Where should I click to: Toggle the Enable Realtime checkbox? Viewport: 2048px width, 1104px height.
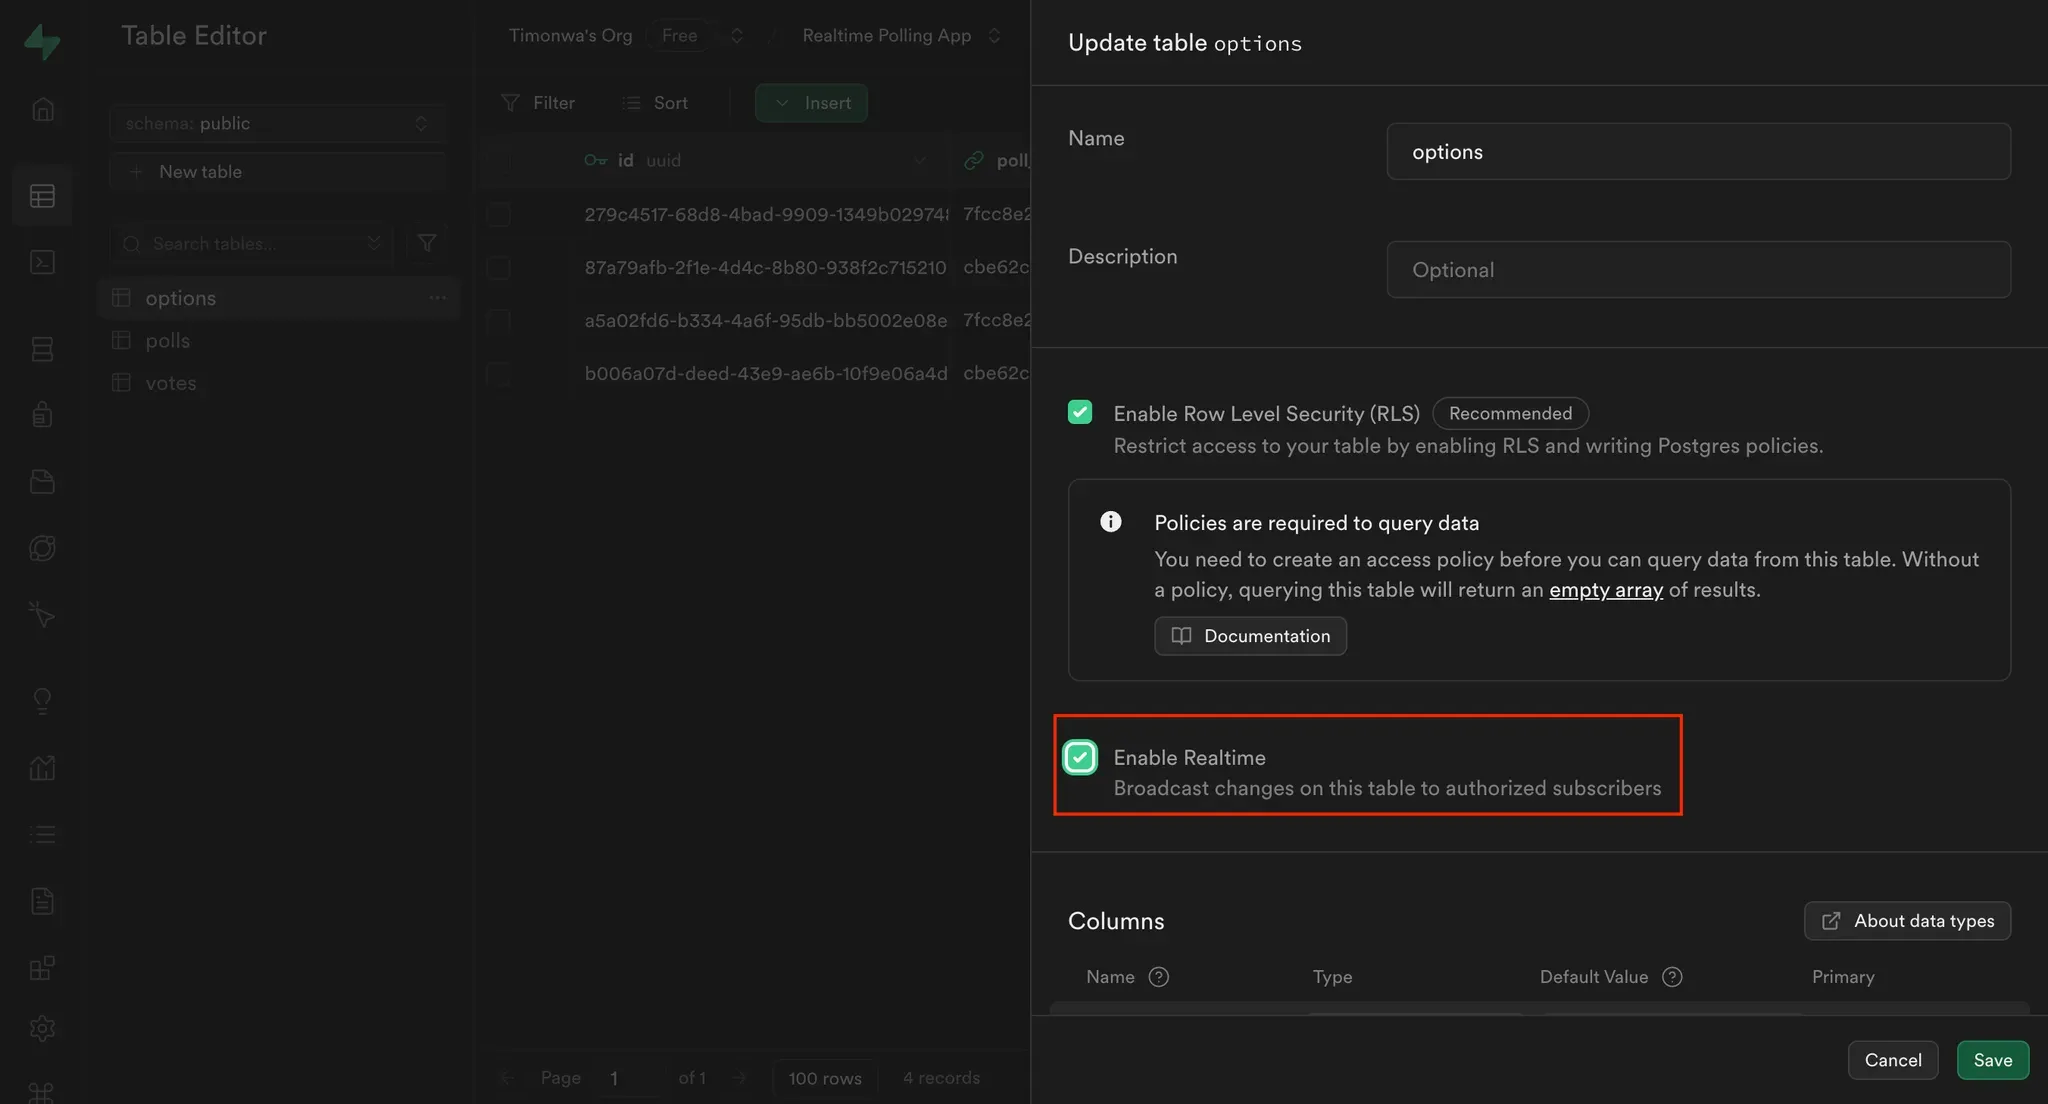1080,758
